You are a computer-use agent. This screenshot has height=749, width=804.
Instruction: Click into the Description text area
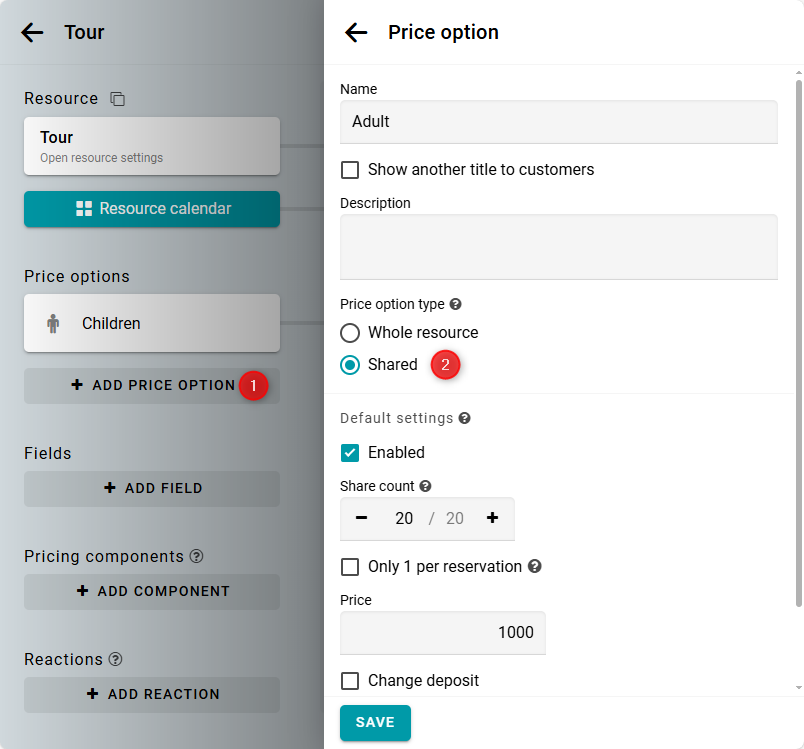point(558,247)
